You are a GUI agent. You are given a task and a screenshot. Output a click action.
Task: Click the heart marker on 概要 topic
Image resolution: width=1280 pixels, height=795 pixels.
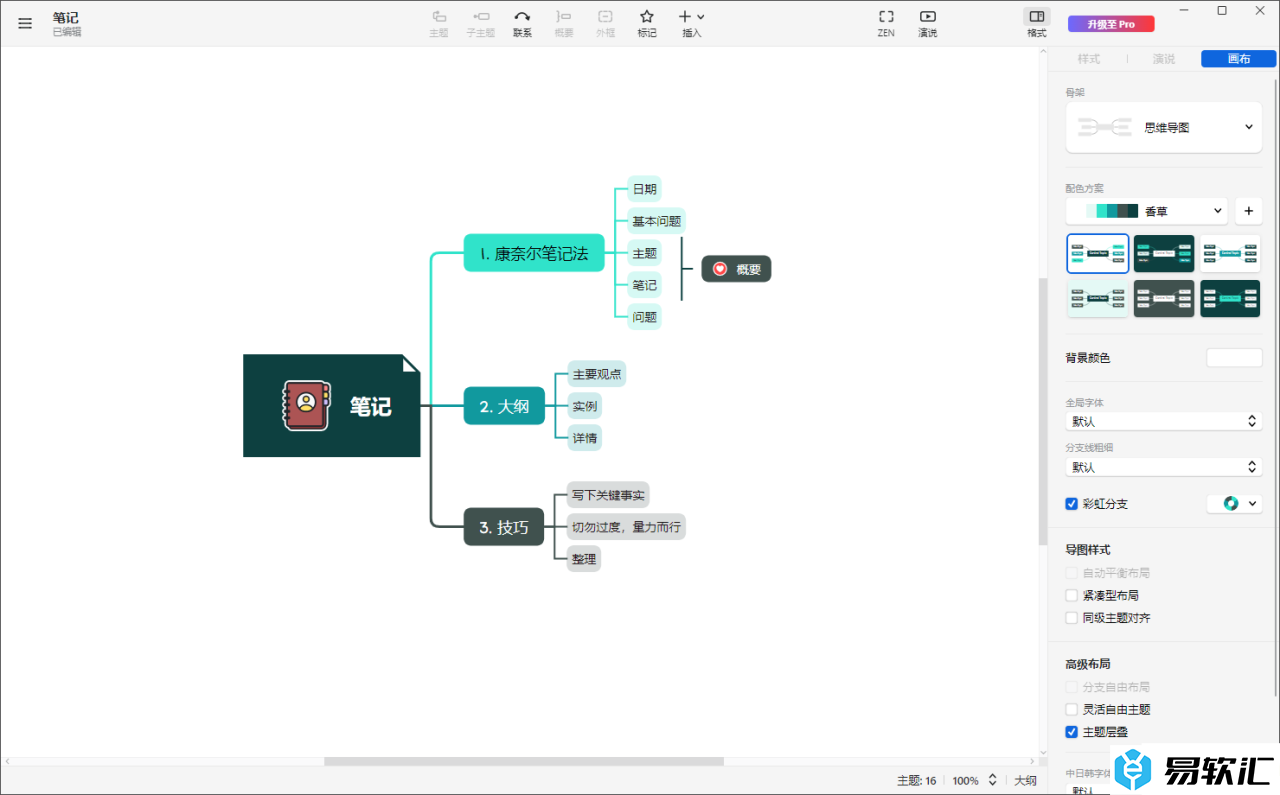(x=720, y=269)
